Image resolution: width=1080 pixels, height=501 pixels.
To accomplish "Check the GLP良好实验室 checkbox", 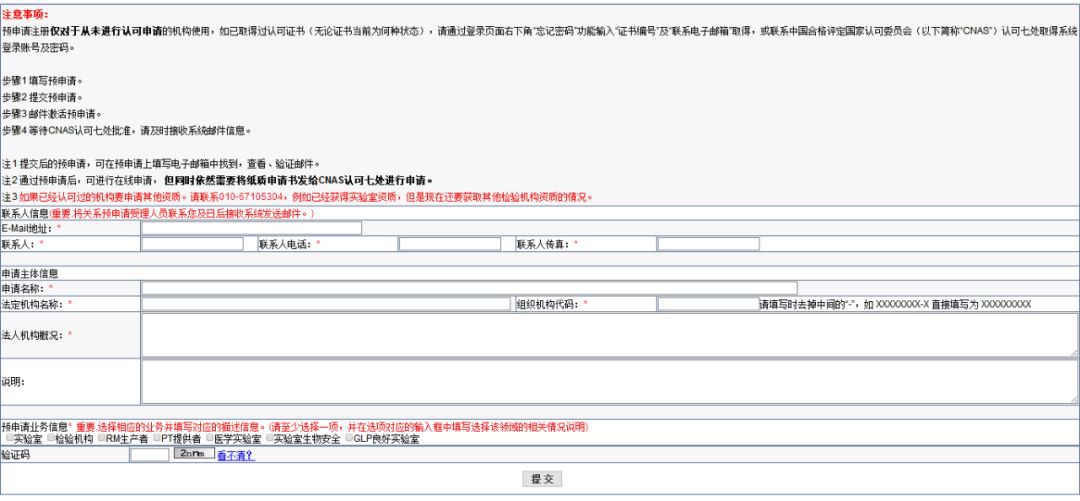I will 350,439.
